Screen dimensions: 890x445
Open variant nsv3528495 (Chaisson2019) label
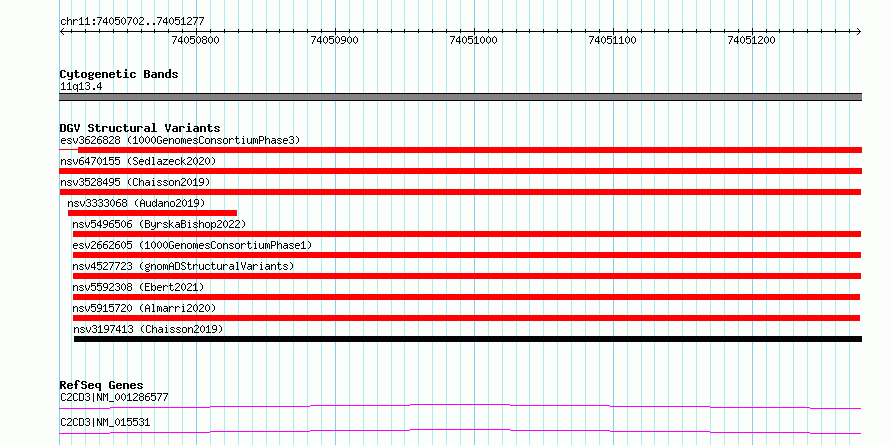[135, 182]
